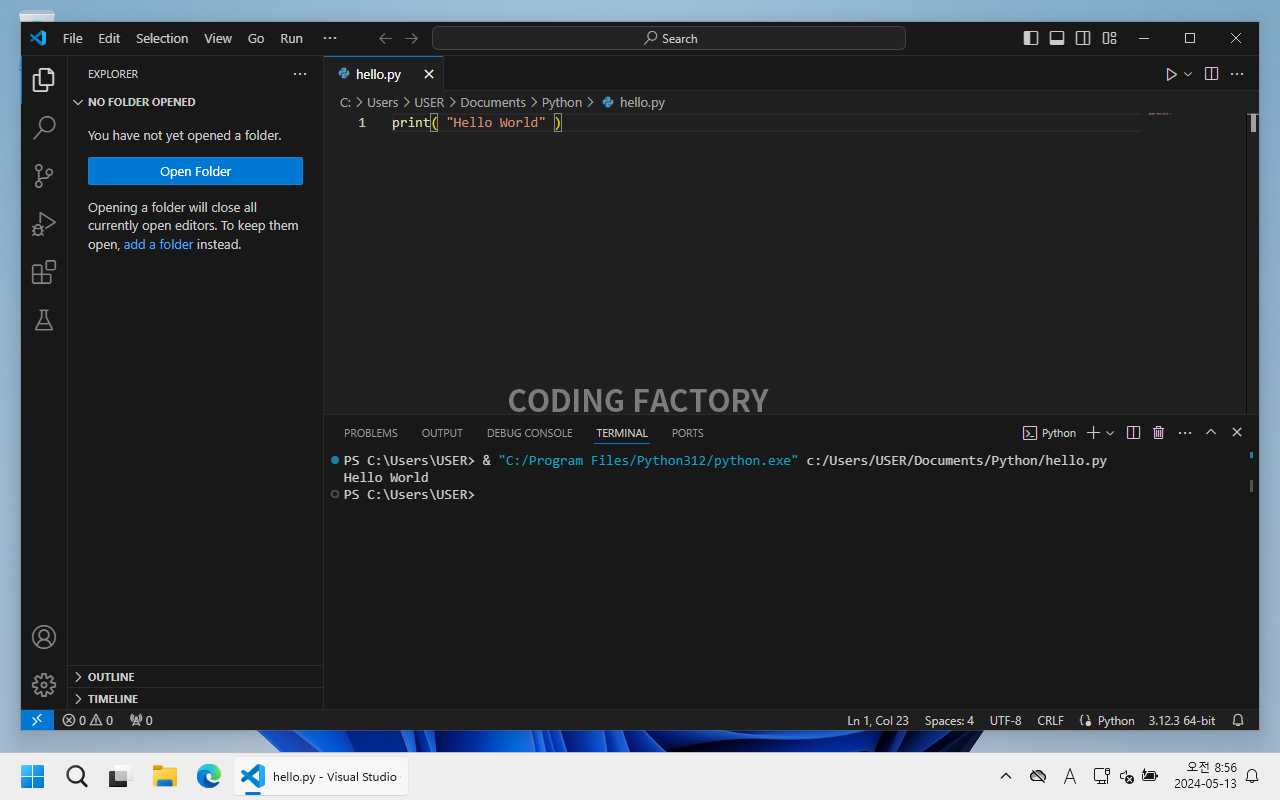
Task: Expand the TIMELINE section
Action: [x=112, y=699]
